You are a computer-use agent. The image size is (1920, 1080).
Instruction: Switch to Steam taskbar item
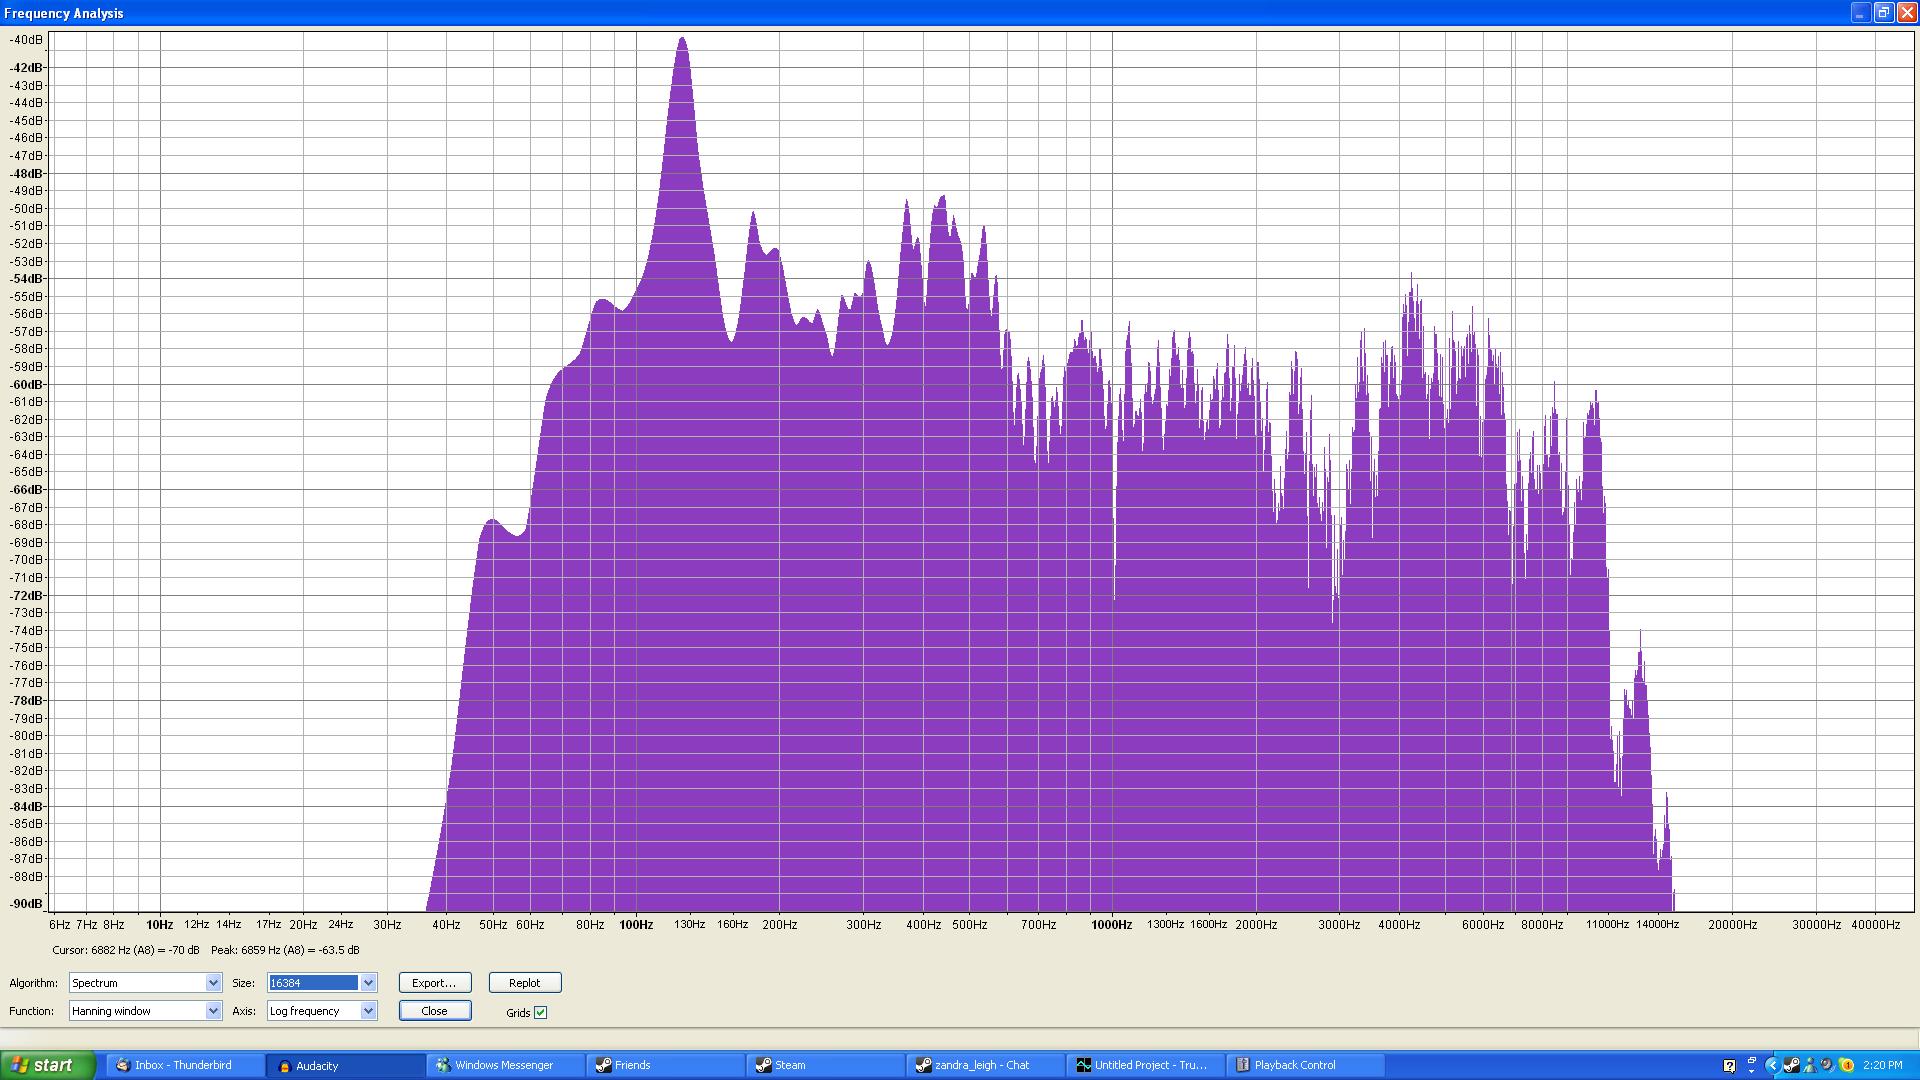825,1065
